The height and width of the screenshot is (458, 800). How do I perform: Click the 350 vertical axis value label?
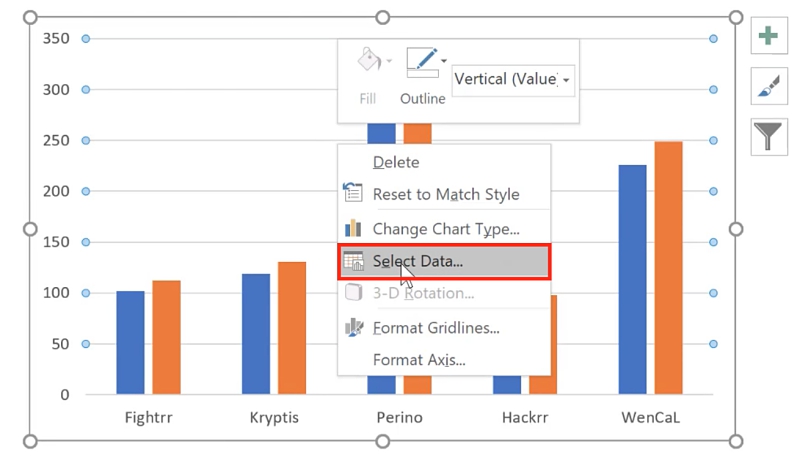tap(56, 39)
